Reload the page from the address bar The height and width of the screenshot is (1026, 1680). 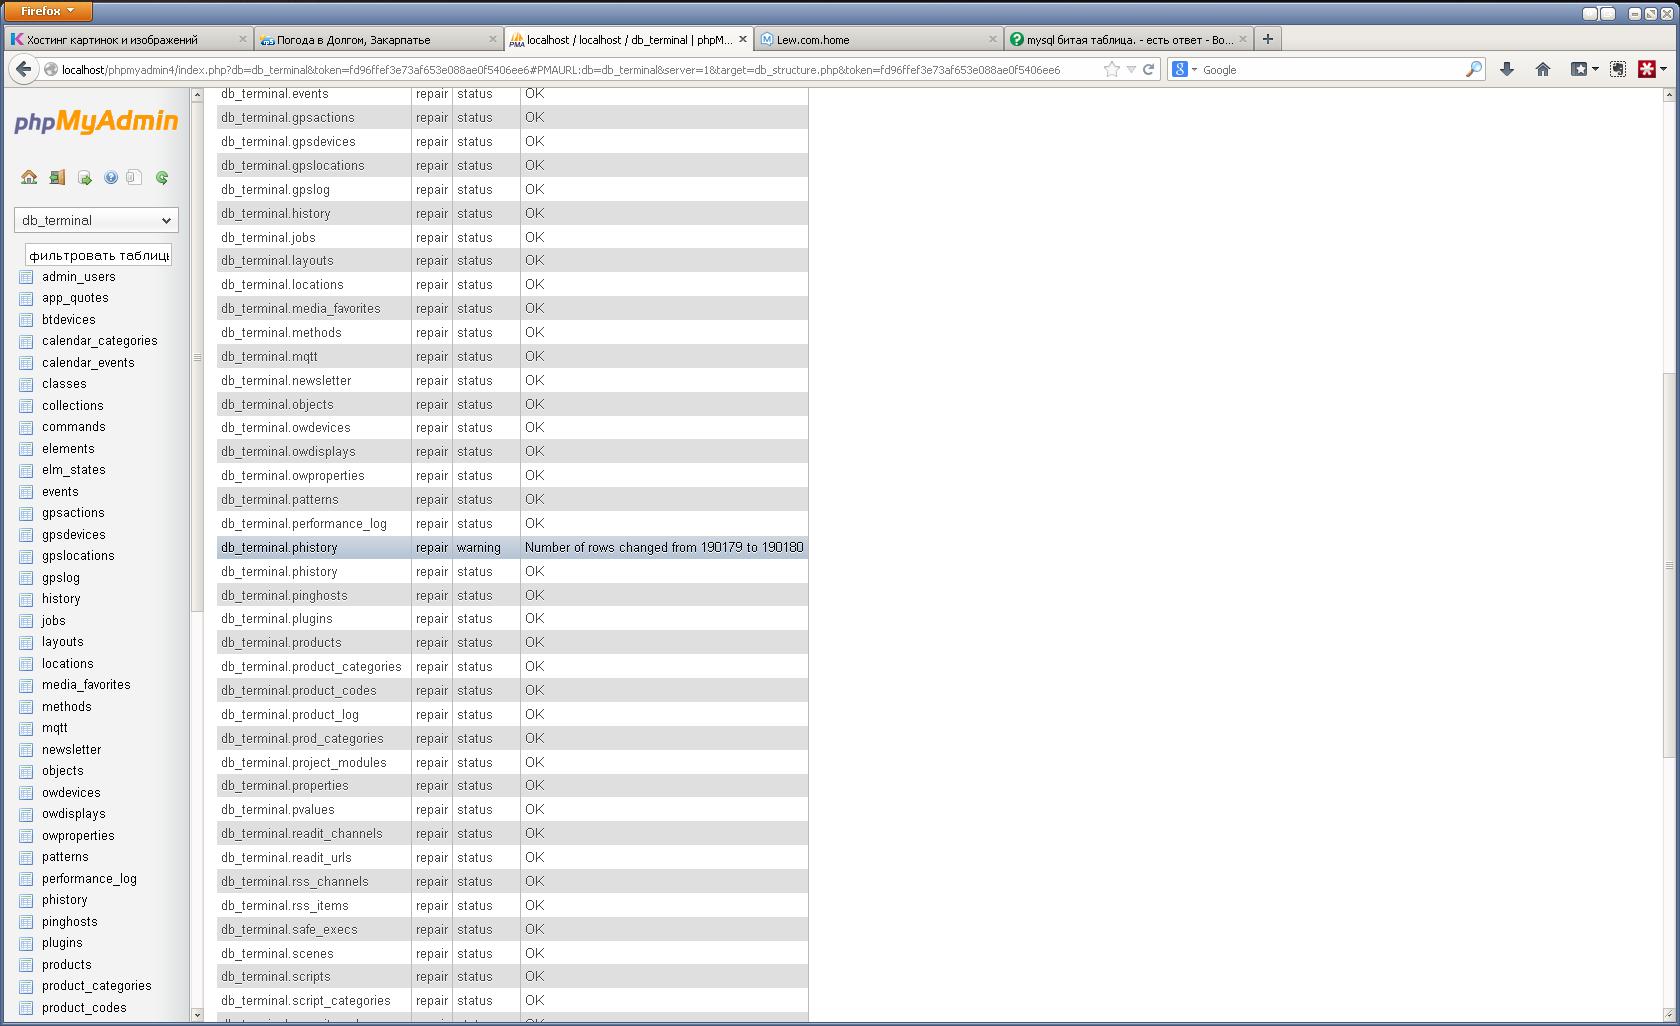tap(1149, 69)
